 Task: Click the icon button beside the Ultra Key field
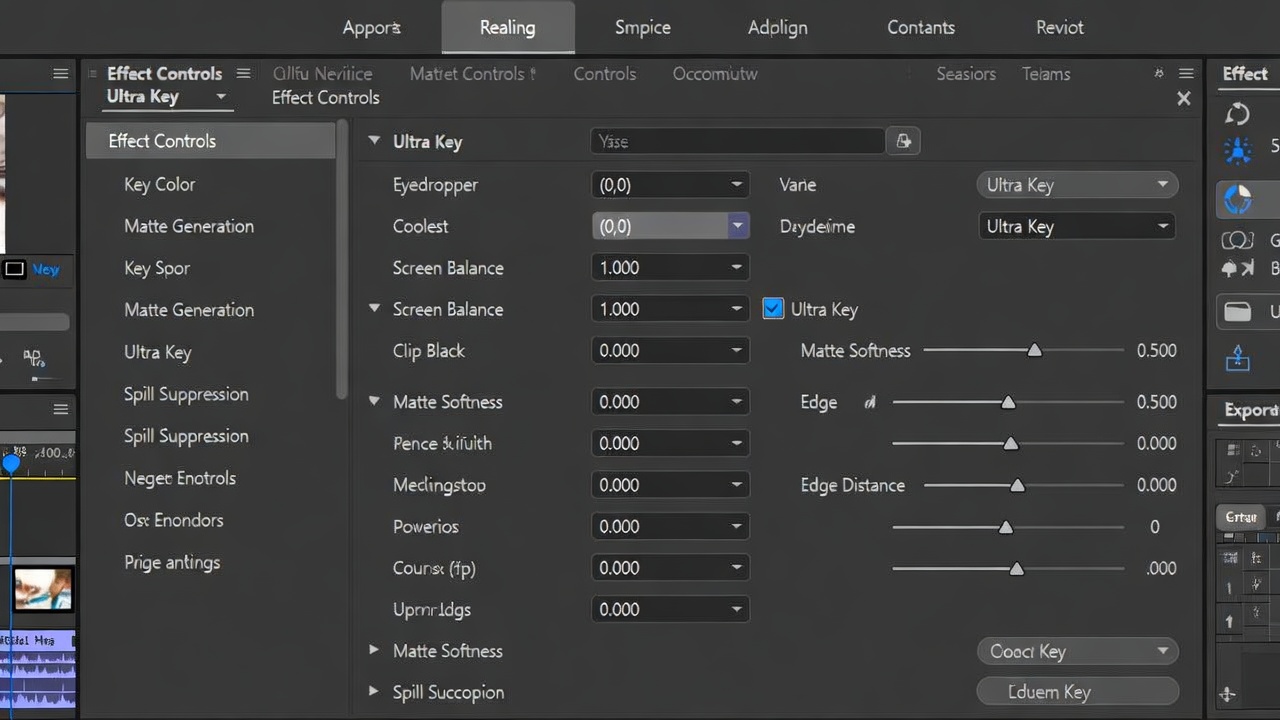coord(904,141)
